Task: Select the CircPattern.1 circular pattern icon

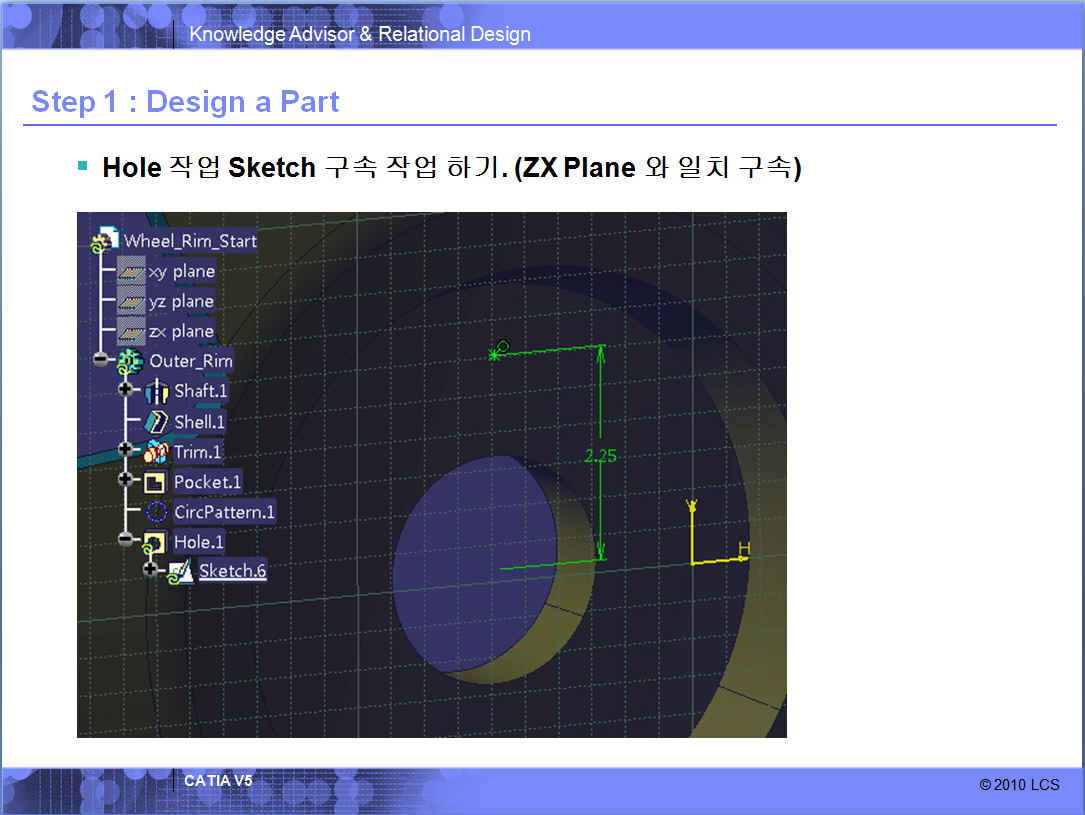Action: click(x=157, y=513)
